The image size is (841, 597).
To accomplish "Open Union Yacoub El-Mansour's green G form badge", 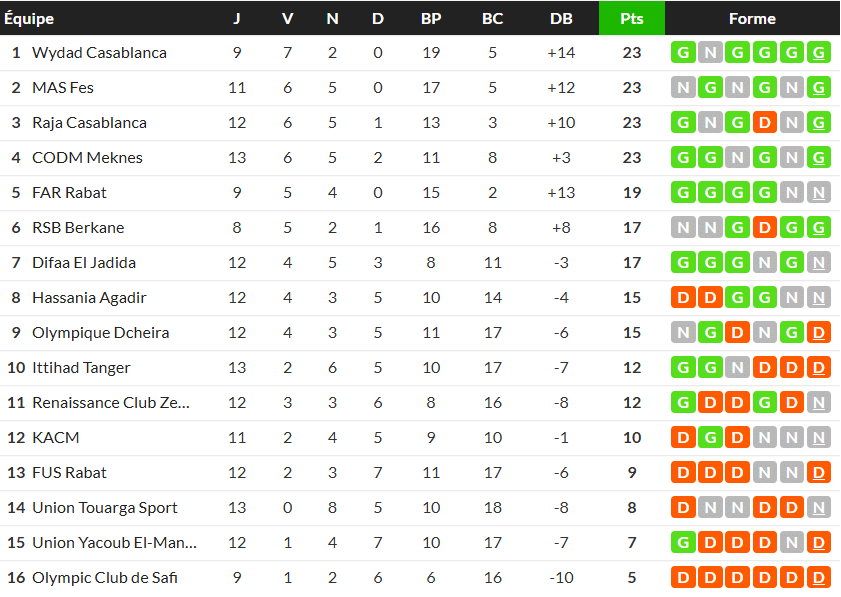I will [x=684, y=543].
